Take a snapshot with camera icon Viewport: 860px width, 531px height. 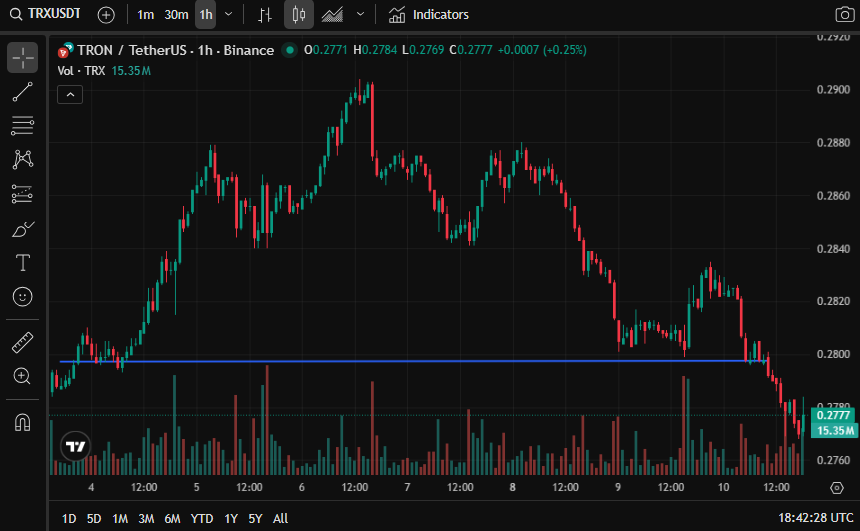pyautogui.click(x=845, y=15)
